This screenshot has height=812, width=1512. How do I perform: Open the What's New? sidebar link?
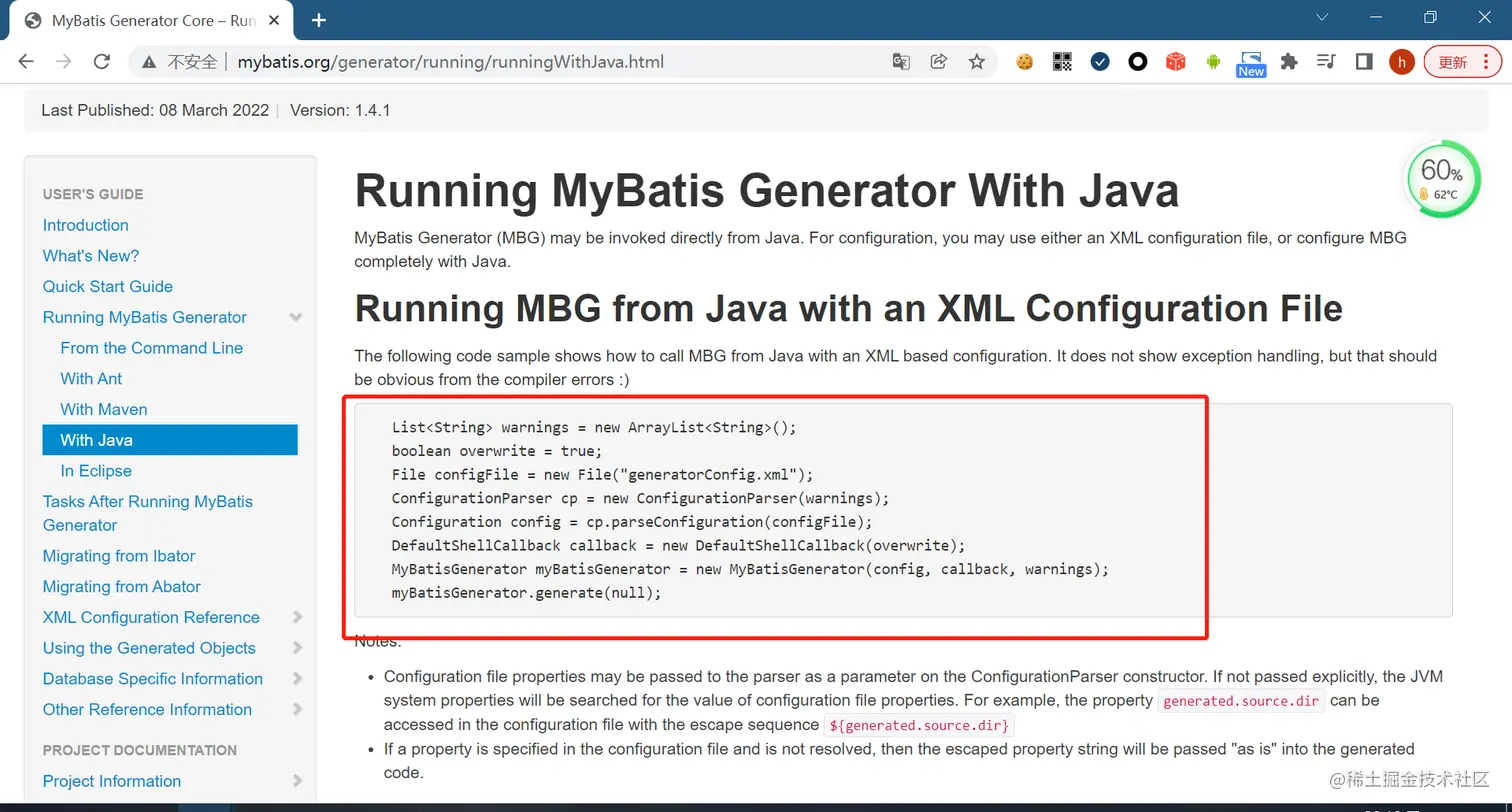pos(91,256)
